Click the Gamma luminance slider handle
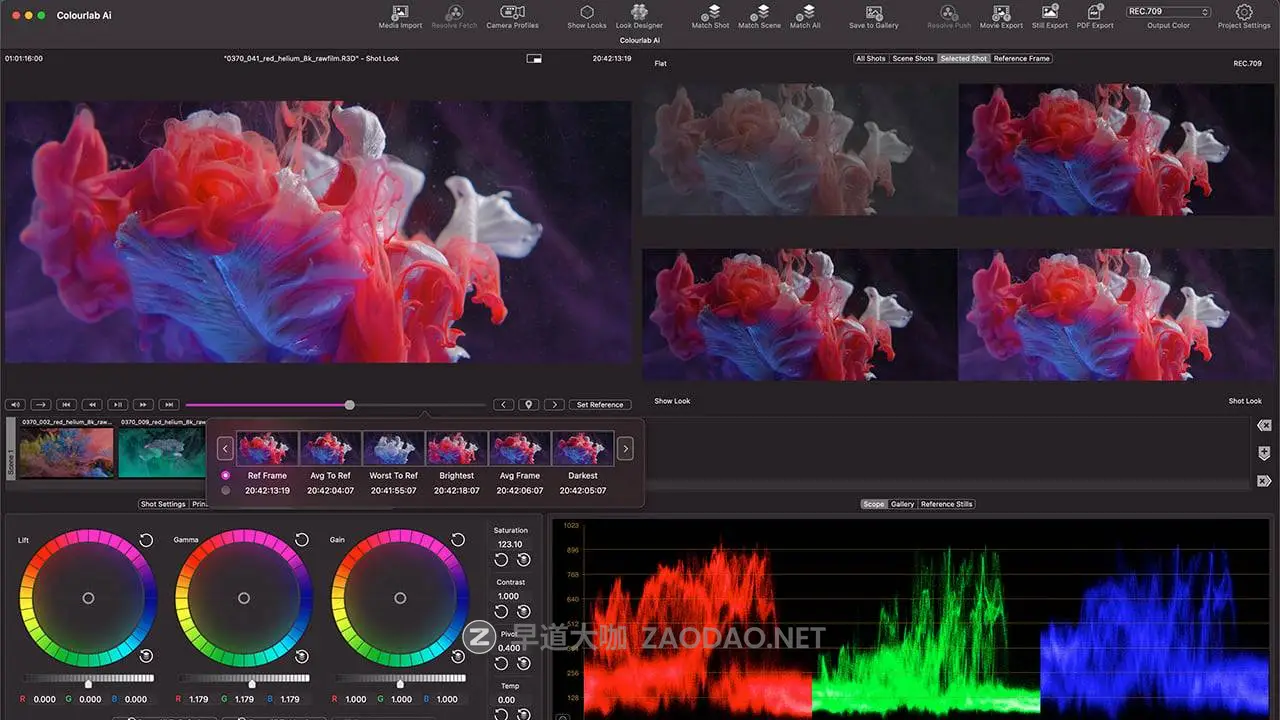The width and height of the screenshot is (1280, 720). point(251,684)
